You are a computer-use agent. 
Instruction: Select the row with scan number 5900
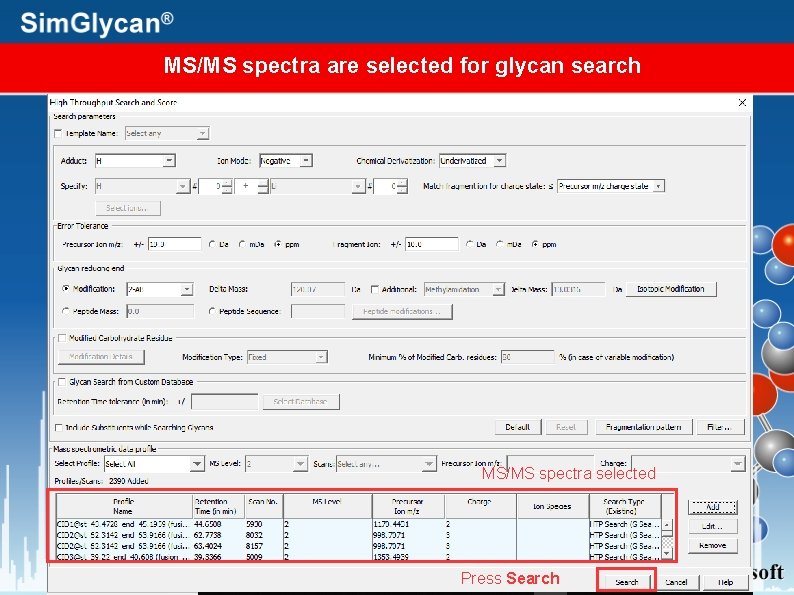(x=359, y=524)
